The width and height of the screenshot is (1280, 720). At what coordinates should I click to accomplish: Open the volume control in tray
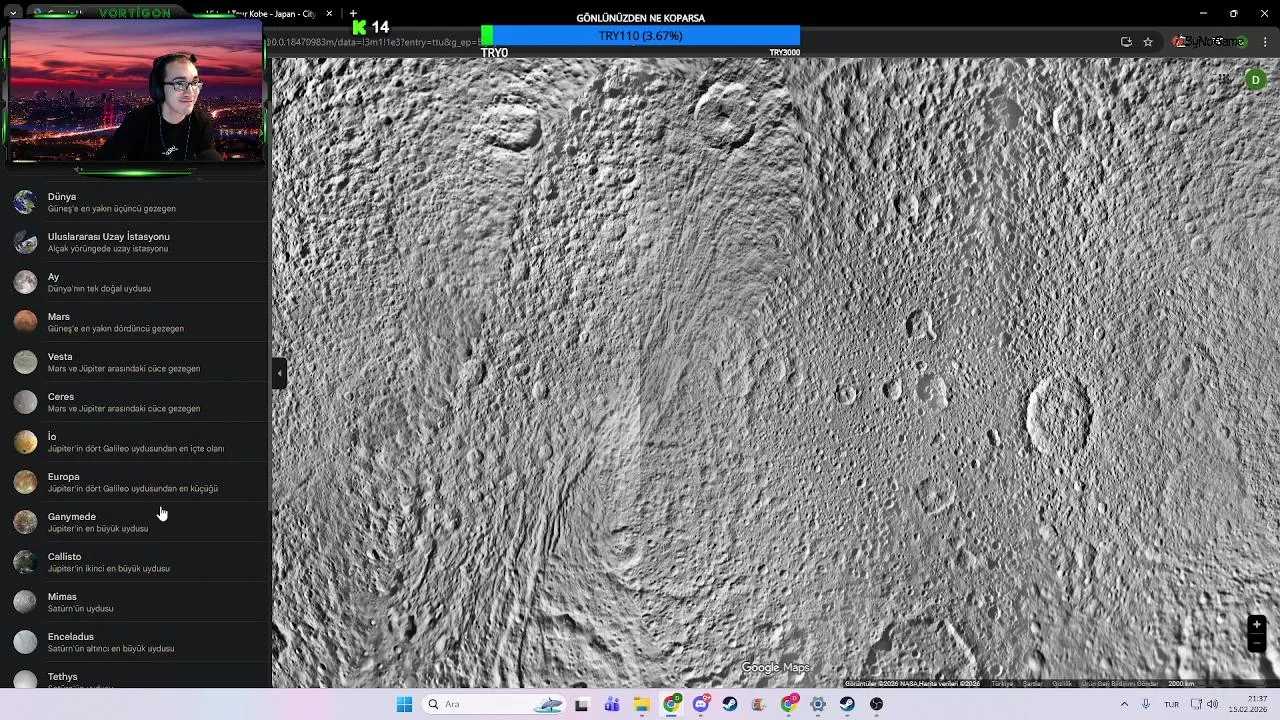tap(1212, 704)
